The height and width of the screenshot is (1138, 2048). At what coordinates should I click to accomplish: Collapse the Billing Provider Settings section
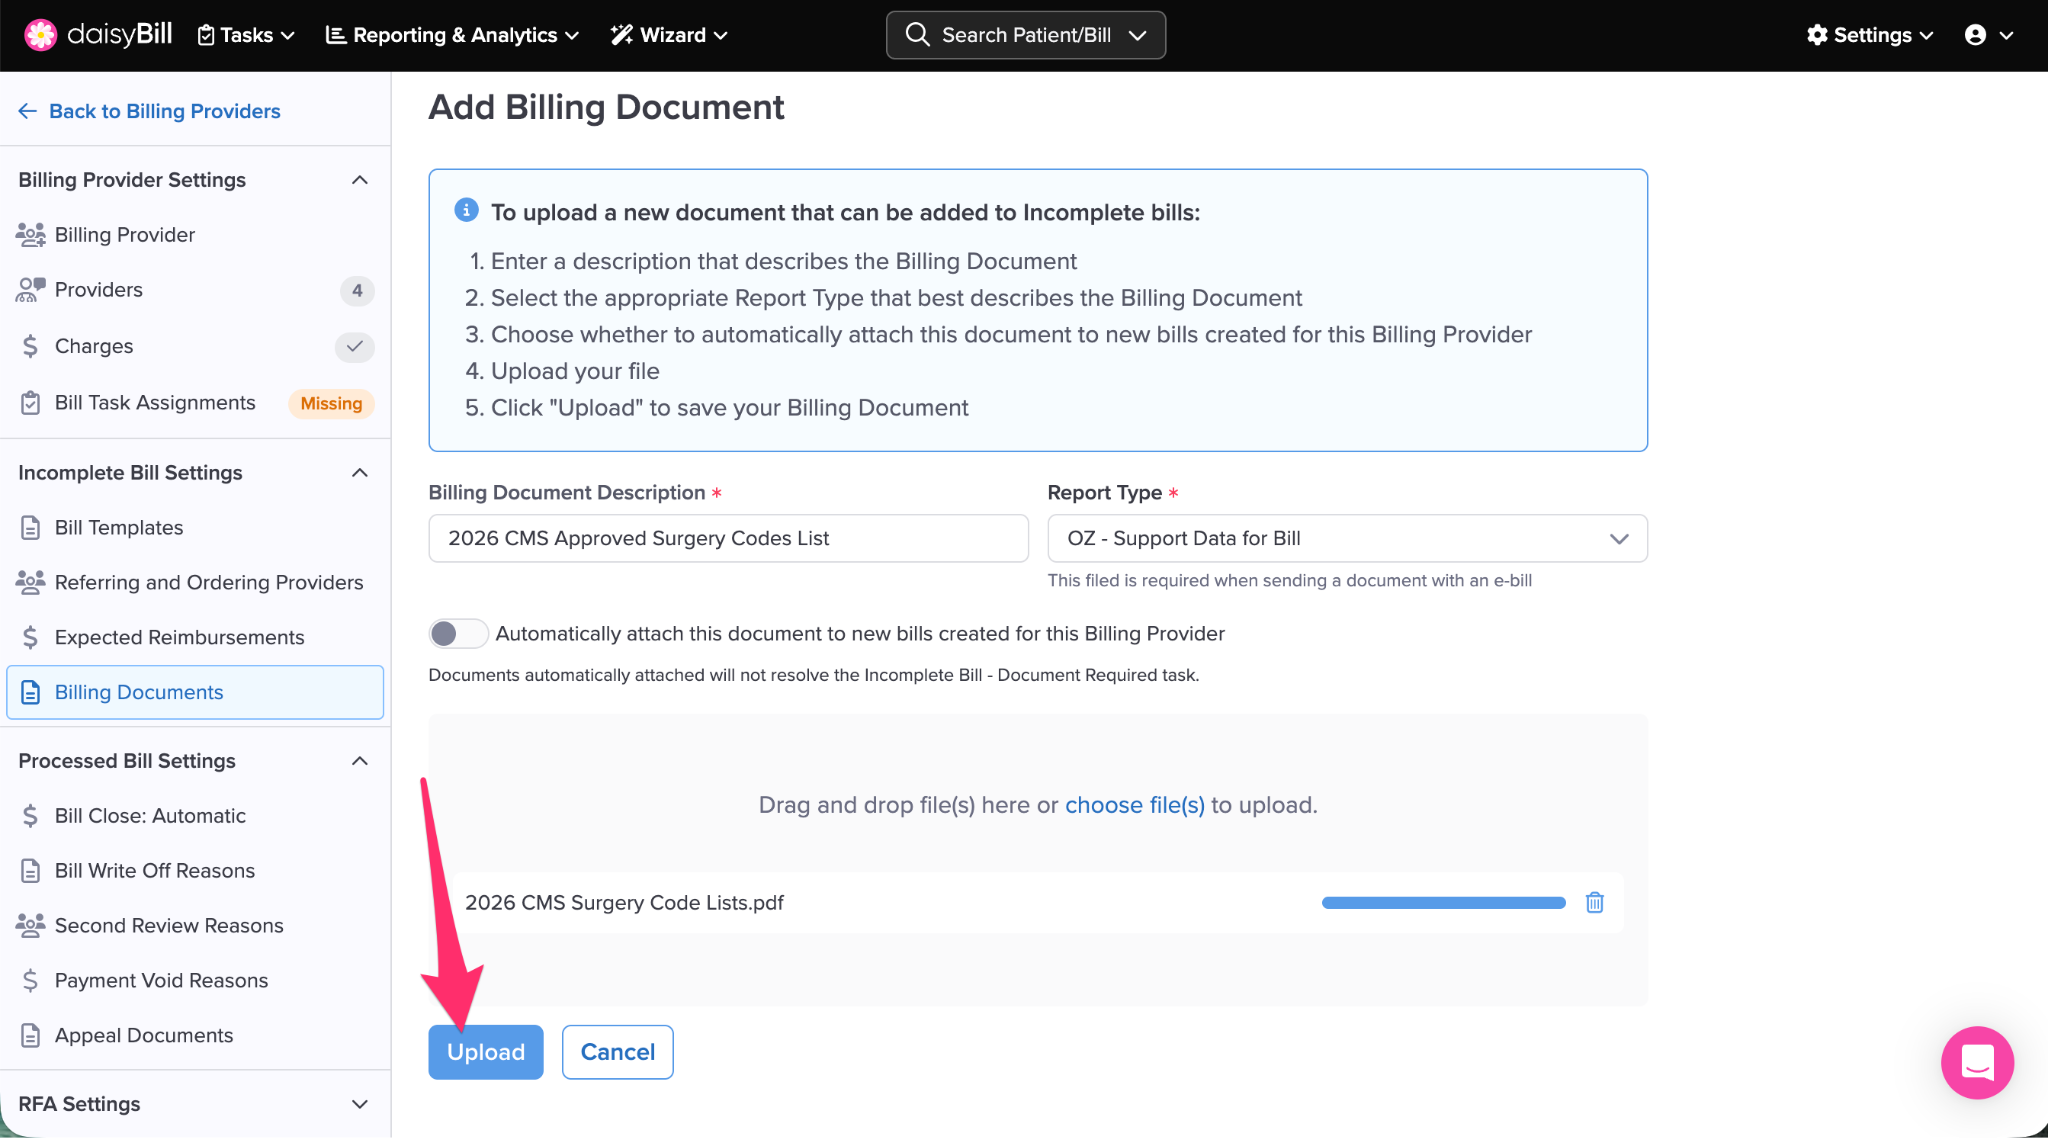tap(360, 180)
